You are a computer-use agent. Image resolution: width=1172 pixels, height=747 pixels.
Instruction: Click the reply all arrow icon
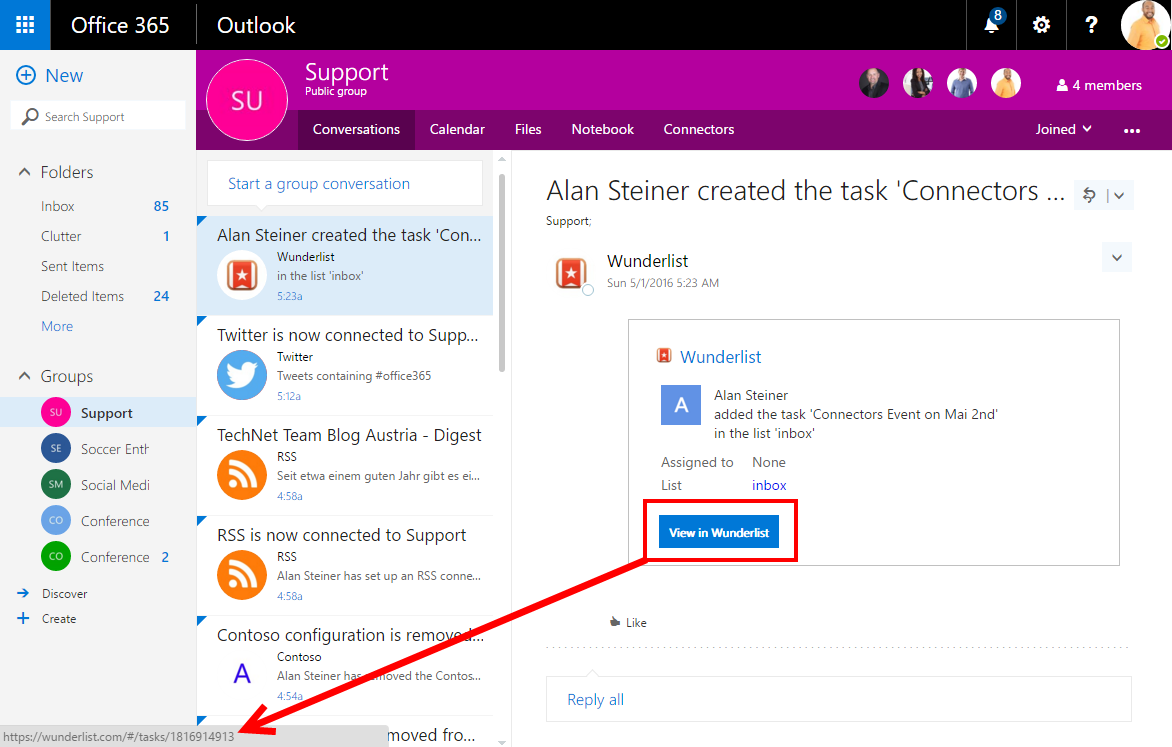pos(1089,195)
